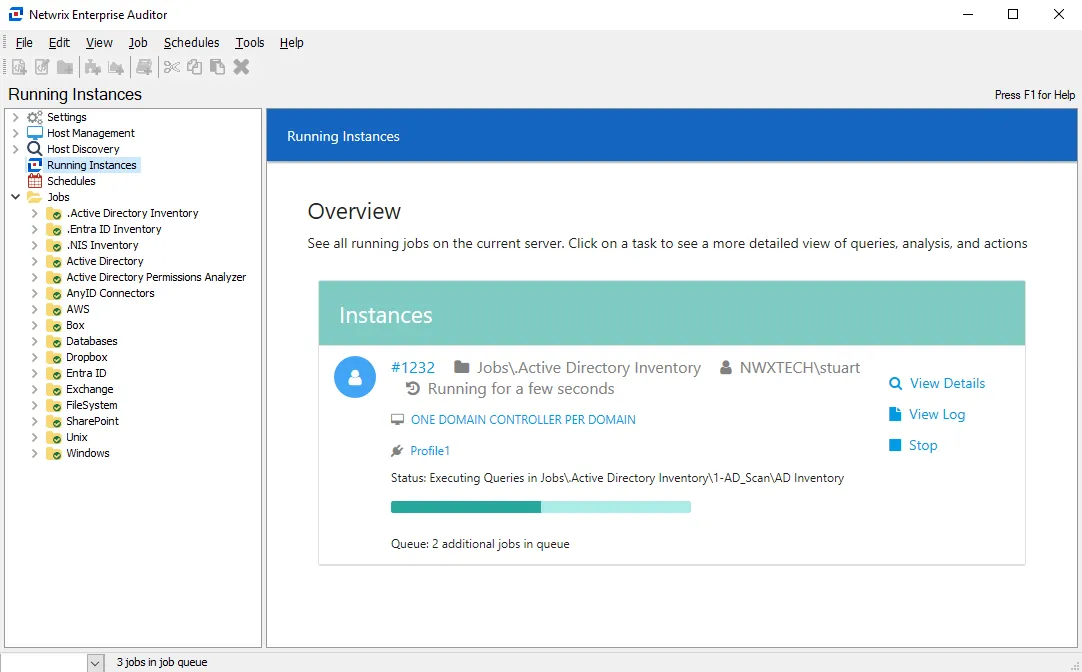Expand the Host Discovery node
This screenshot has width=1082, height=672.
coord(16,149)
